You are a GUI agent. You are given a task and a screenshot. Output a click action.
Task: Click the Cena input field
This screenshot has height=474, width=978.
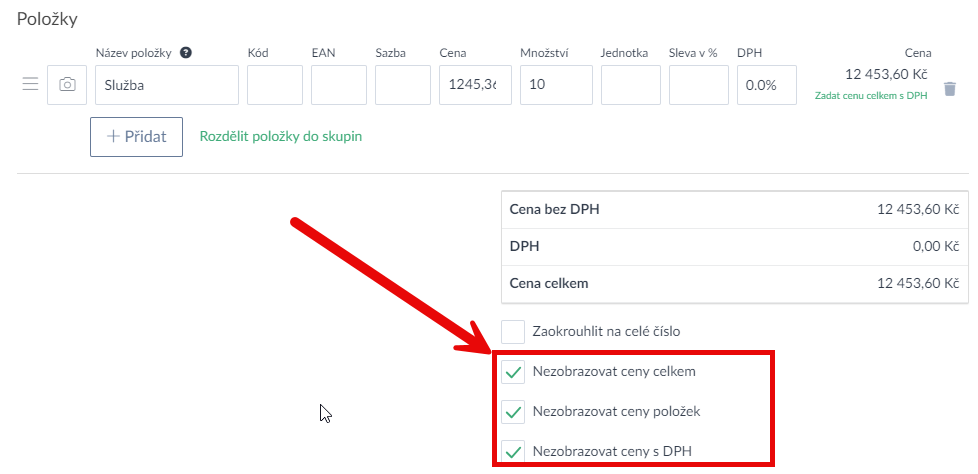click(x=475, y=85)
